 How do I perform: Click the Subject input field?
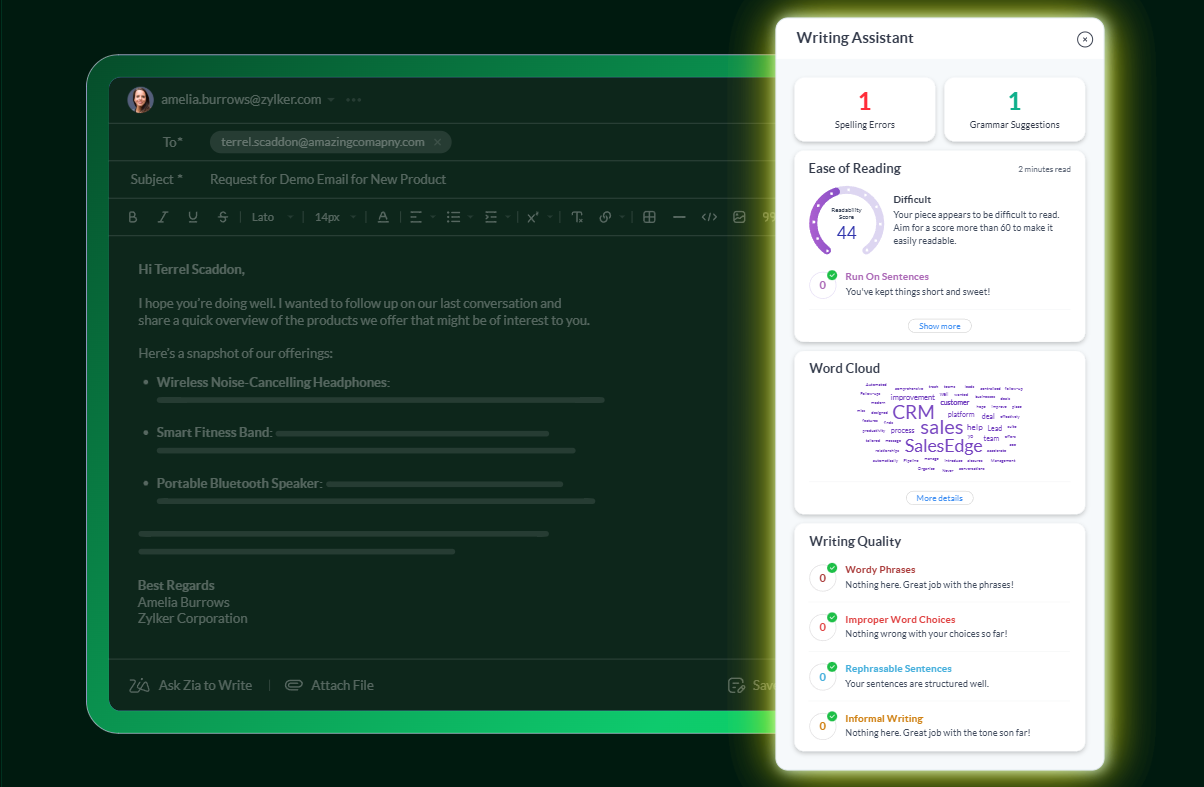point(480,179)
